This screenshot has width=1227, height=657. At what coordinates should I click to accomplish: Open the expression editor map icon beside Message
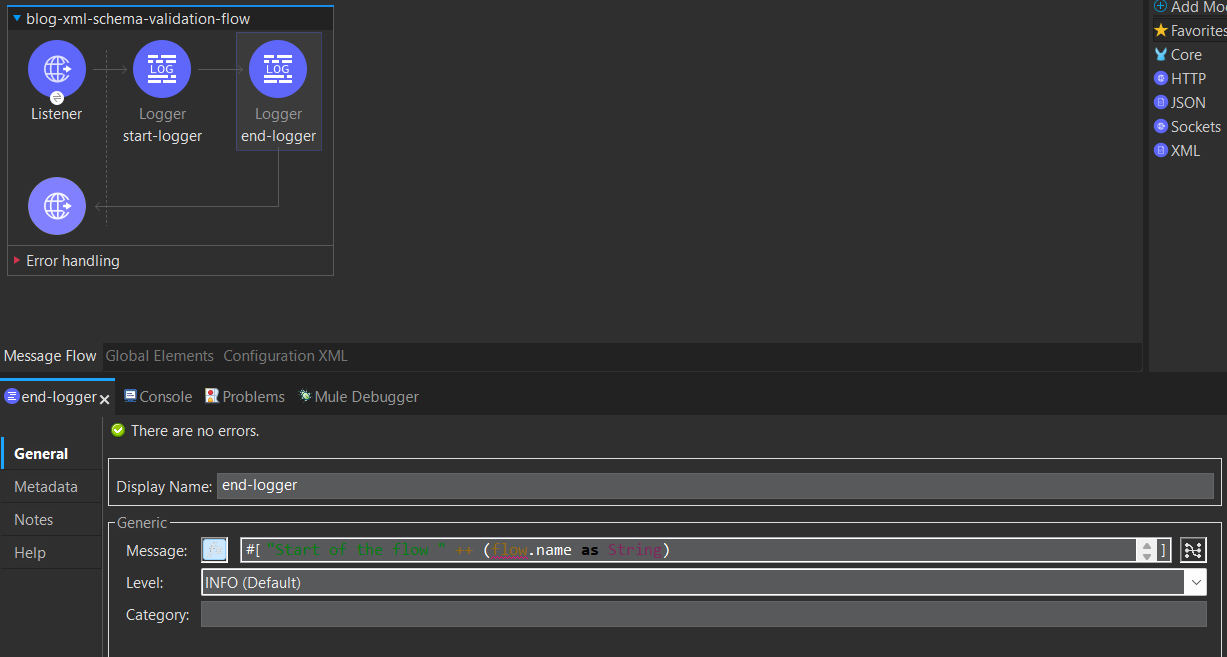tap(1193, 550)
